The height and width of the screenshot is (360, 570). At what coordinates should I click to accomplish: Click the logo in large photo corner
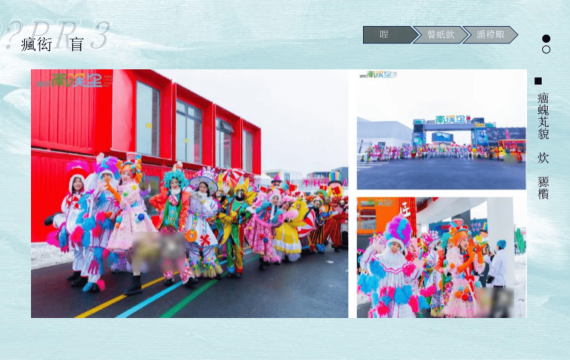click(x=74, y=80)
